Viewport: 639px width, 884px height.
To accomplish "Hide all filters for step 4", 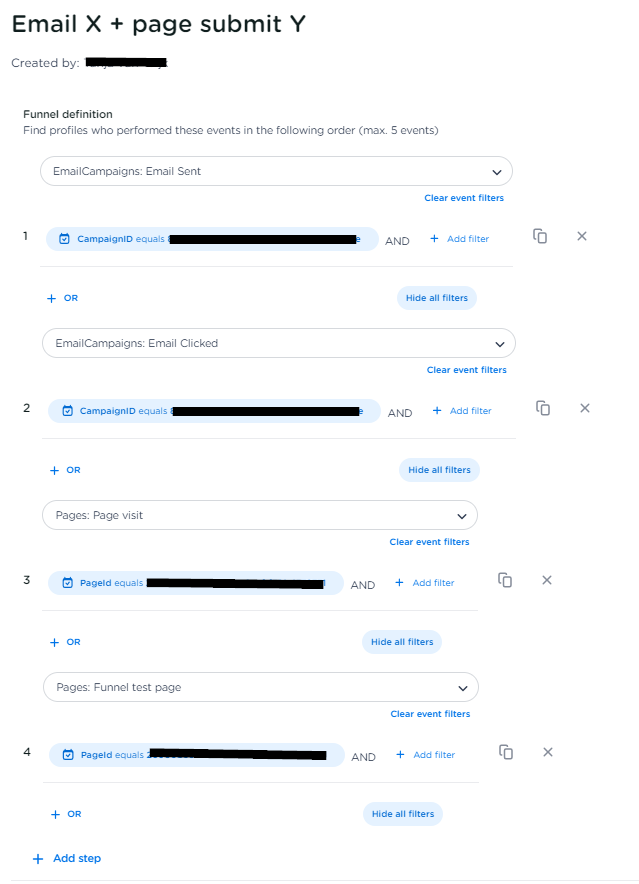I will click(x=403, y=814).
